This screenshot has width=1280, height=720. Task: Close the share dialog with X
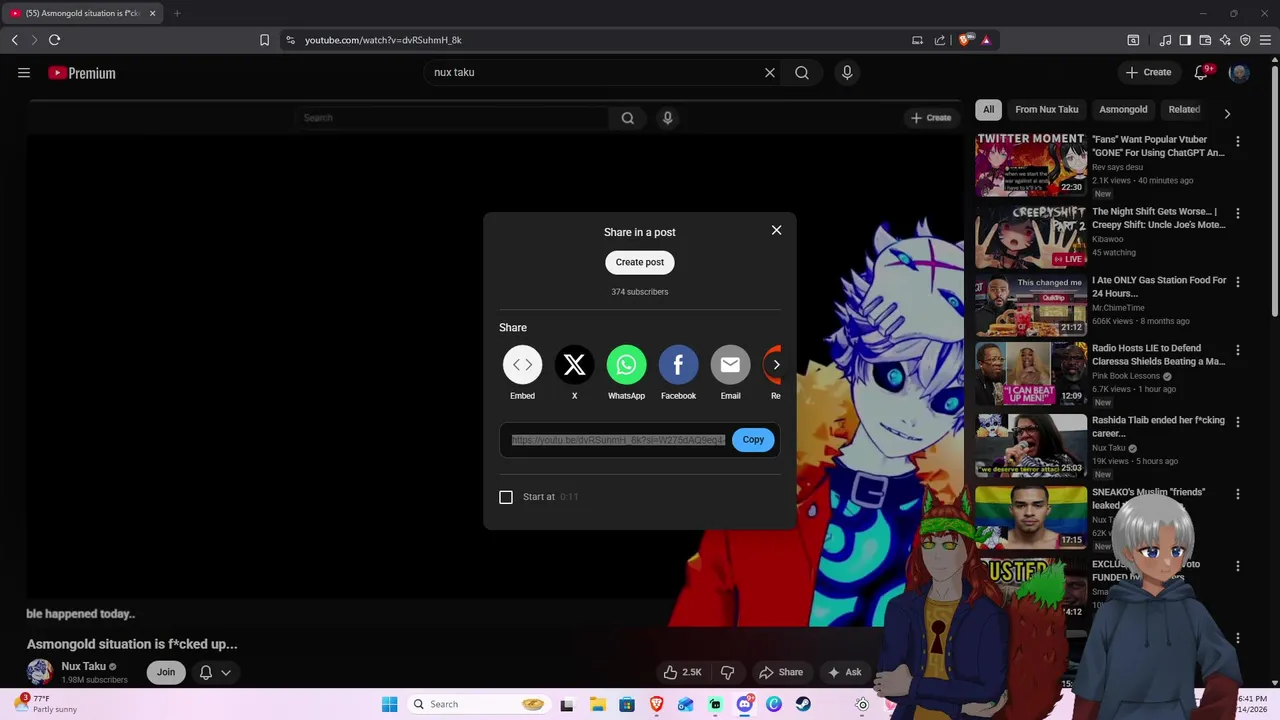(776, 230)
